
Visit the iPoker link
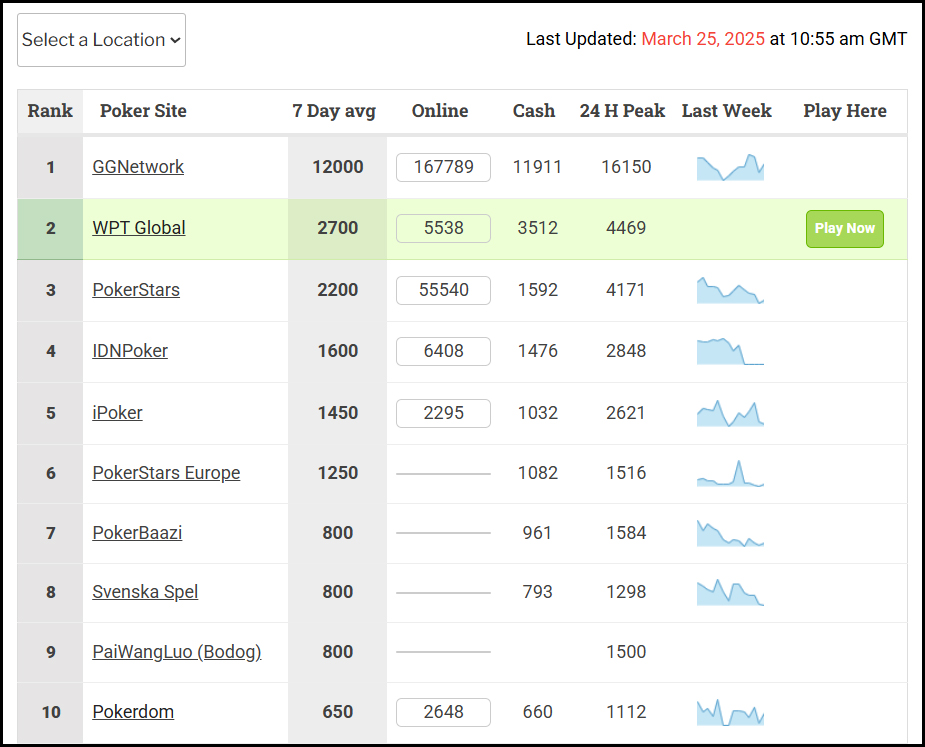tap(117, 413)
